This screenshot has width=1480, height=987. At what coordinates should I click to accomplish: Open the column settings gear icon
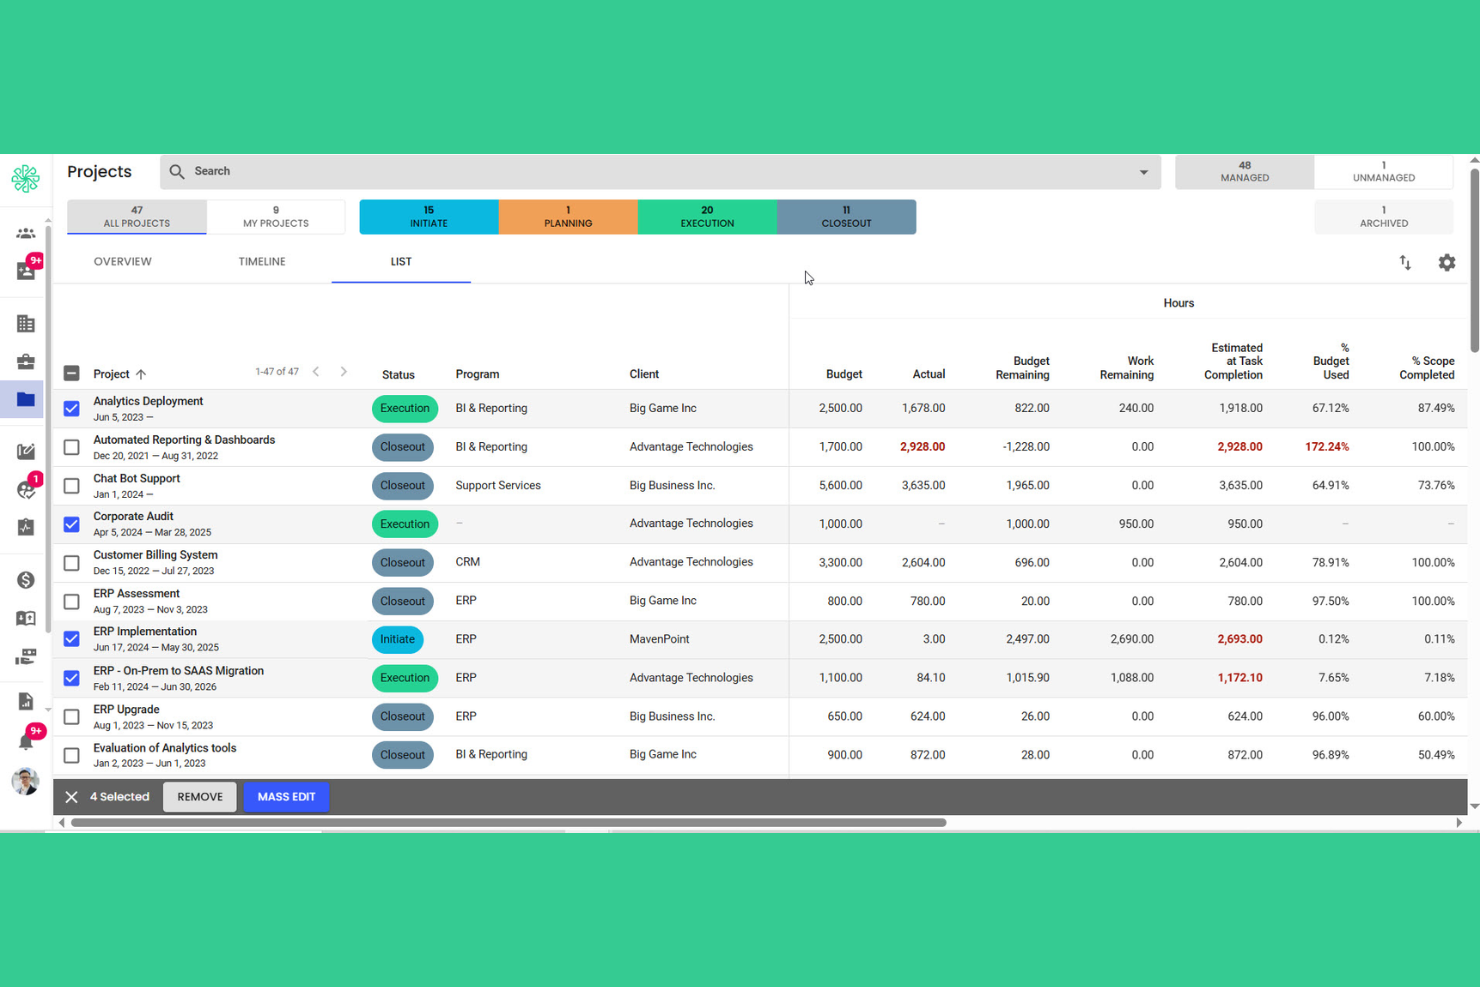(x=1446, y=262)
